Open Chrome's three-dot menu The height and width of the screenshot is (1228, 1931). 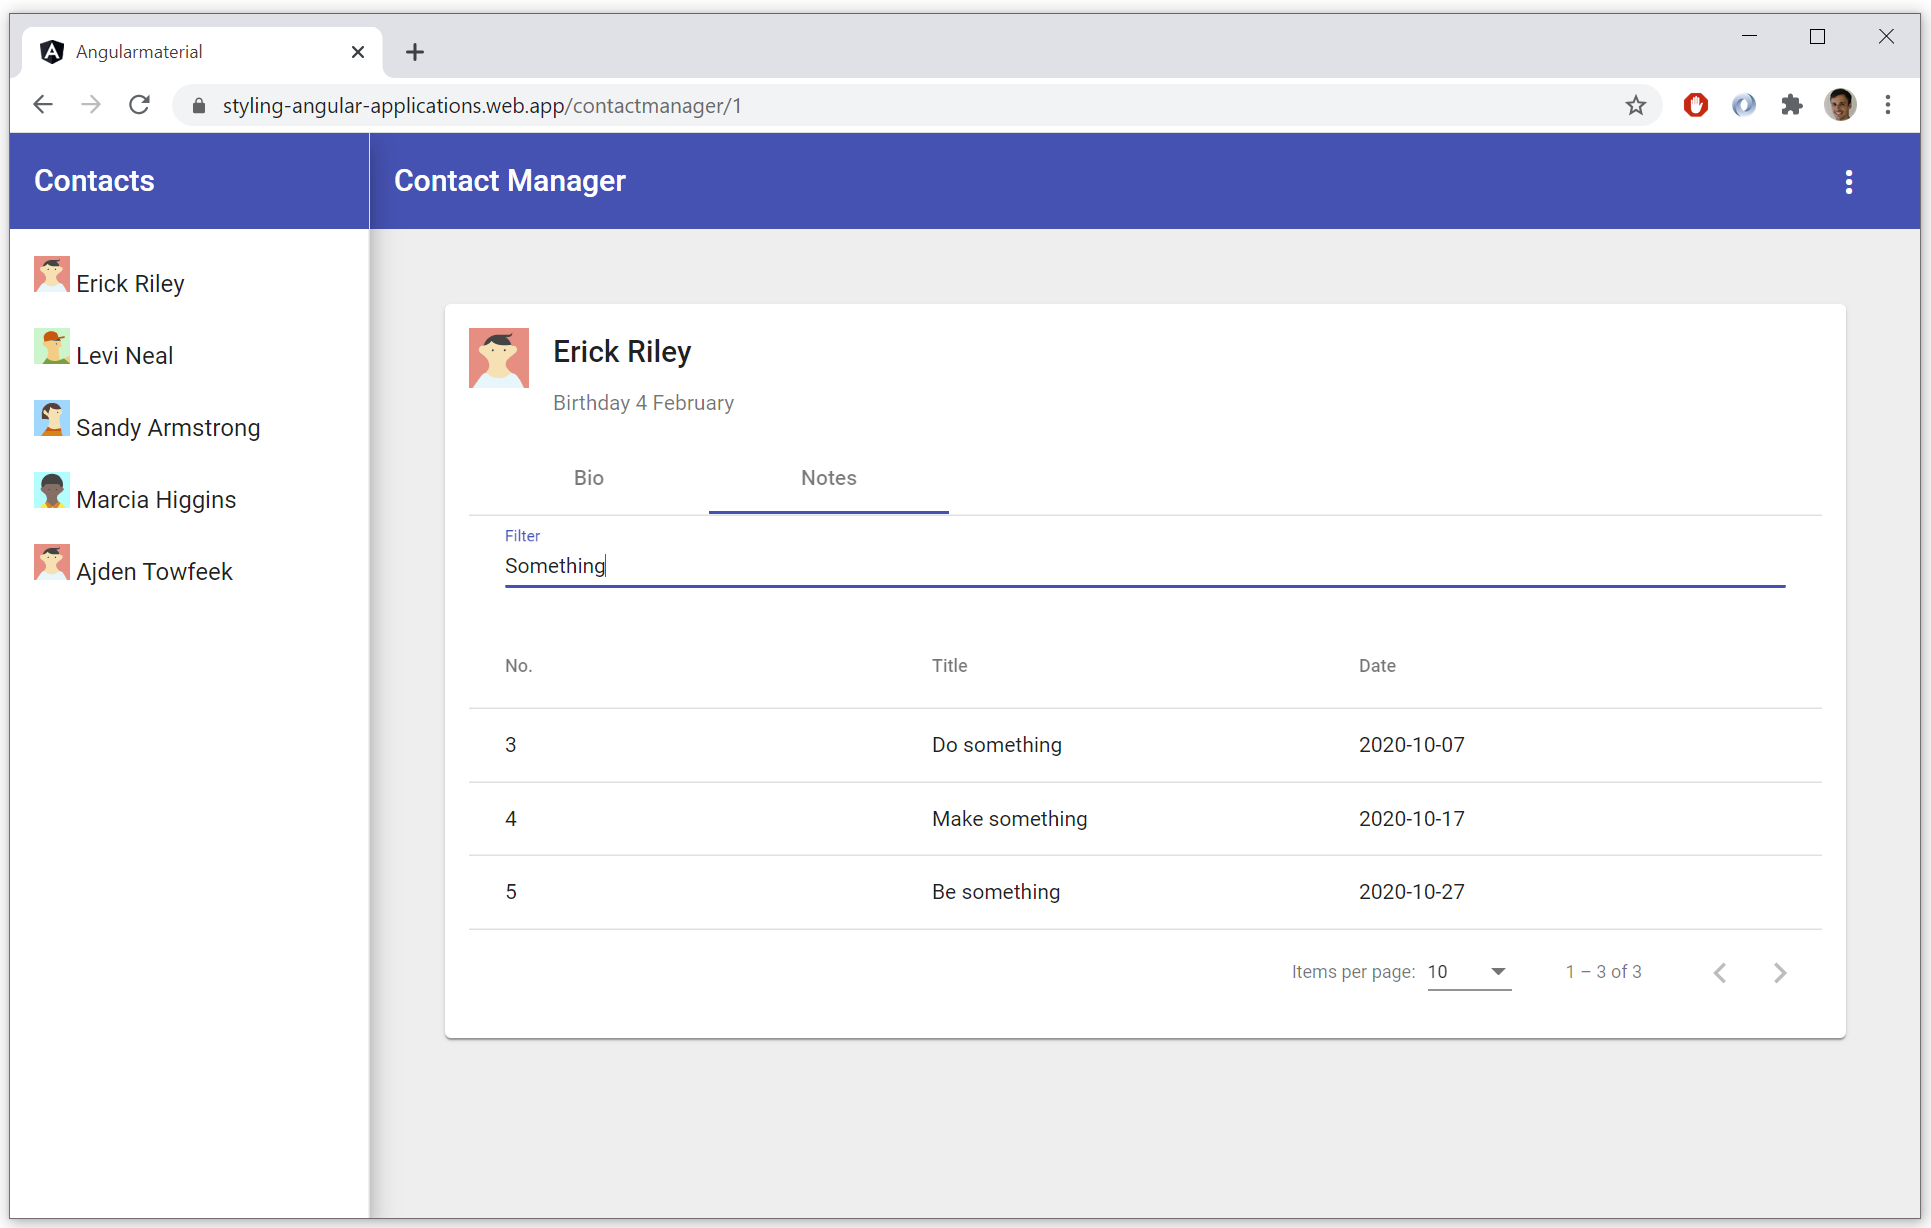tap(1887, 105)
